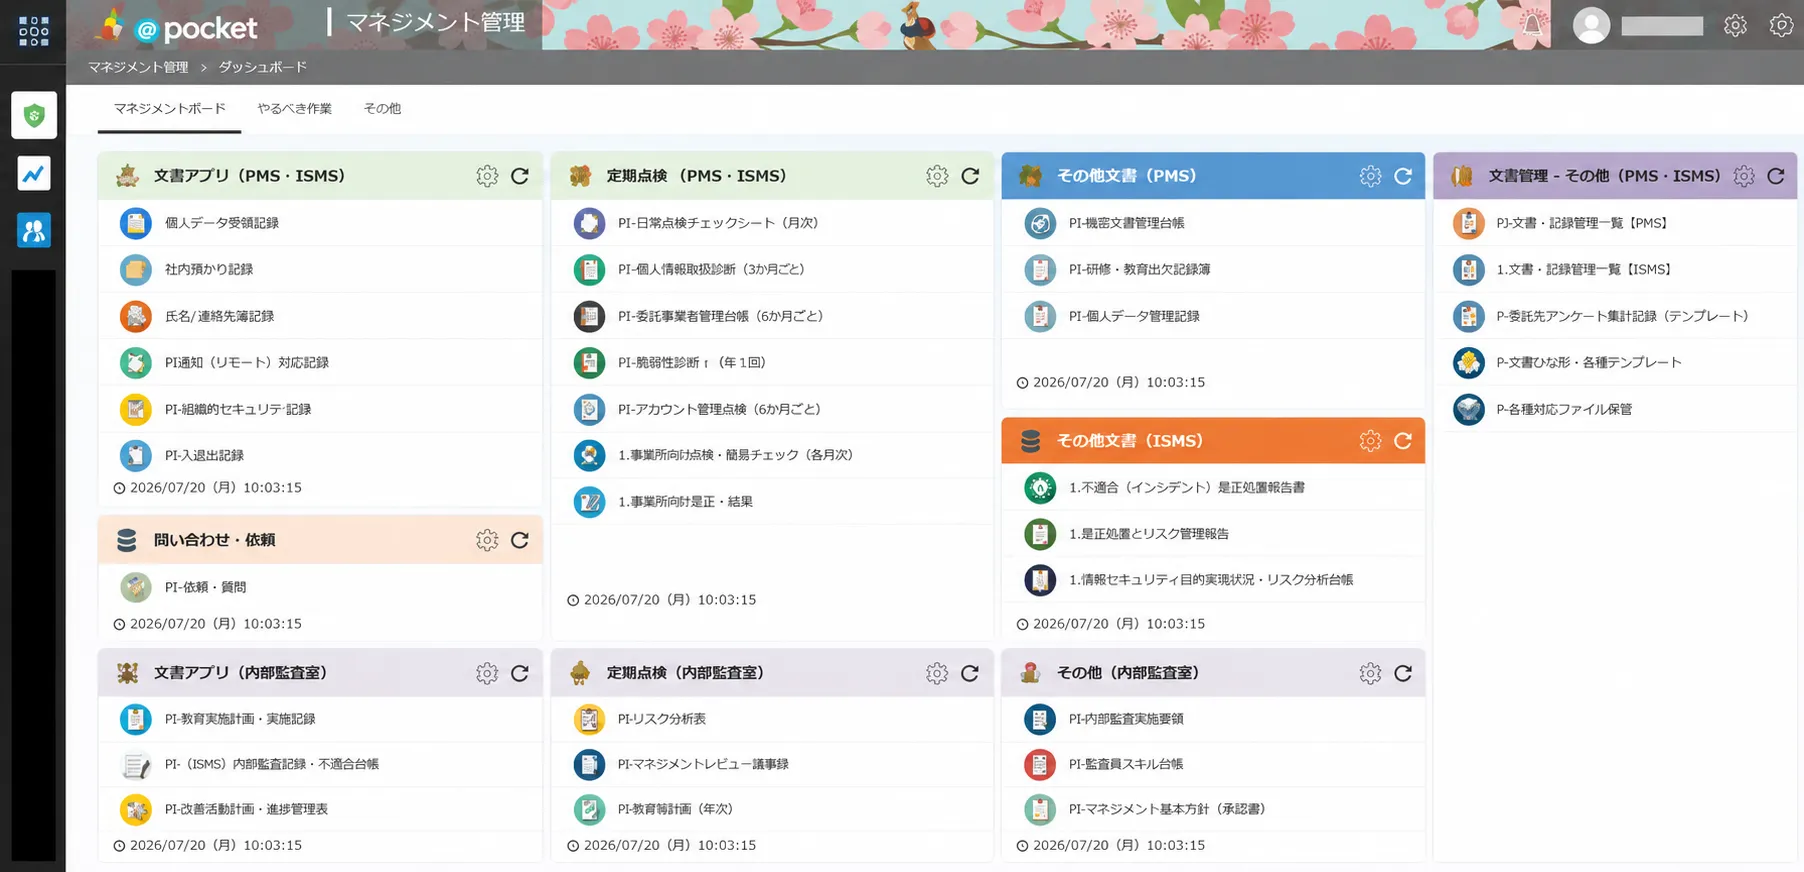Switch to the その他 tab
1804x872 pixels.
click(382, 108)
